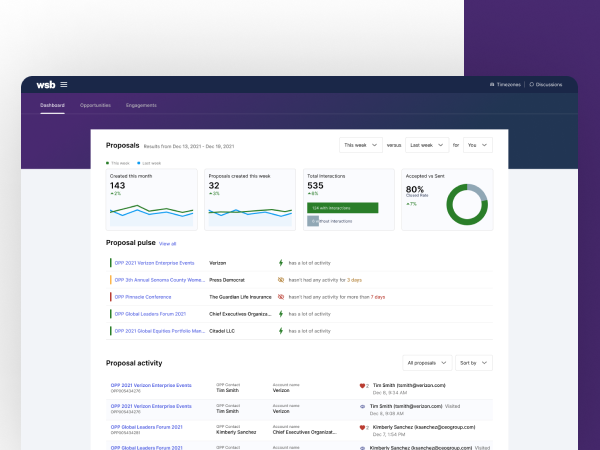Click Kimberly Sanchez OPP Contact name
600x450 pixels.
point(236,432)
